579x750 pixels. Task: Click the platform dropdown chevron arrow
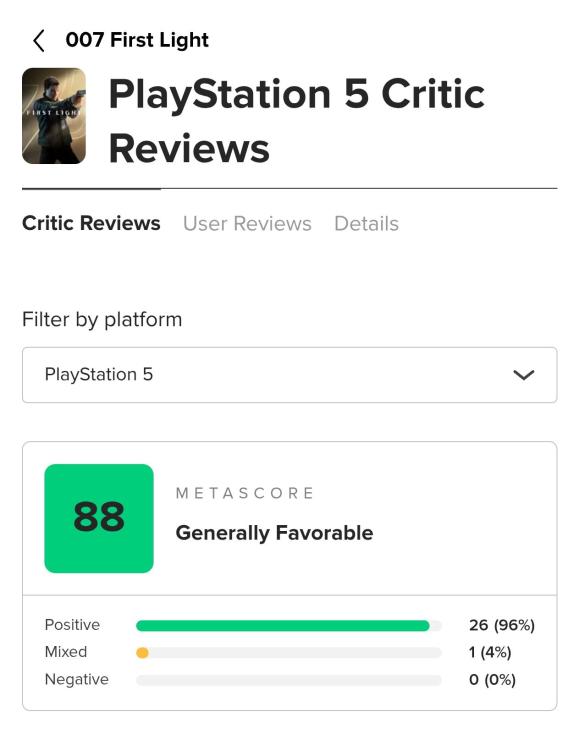(523, 375)
